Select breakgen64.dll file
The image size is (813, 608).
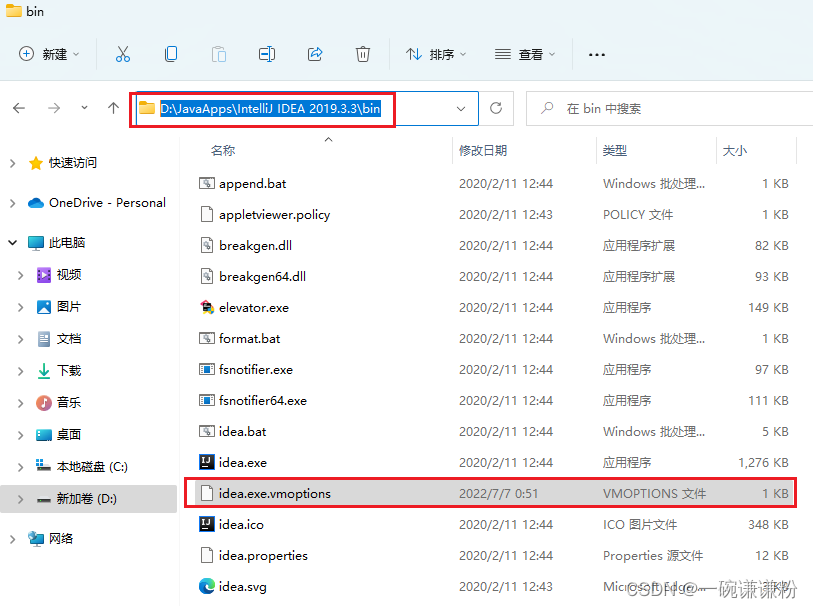262,276
